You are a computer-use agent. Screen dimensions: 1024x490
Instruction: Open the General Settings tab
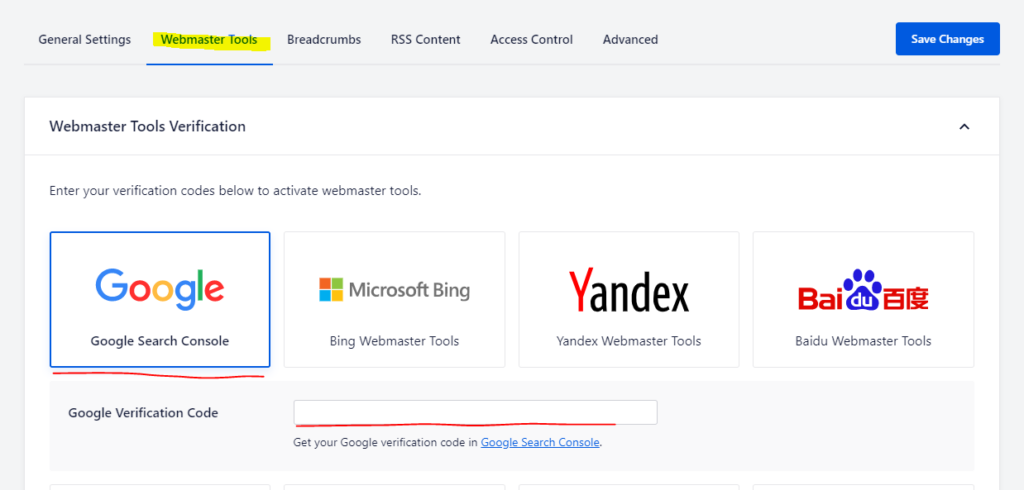(x=84, y=40)
